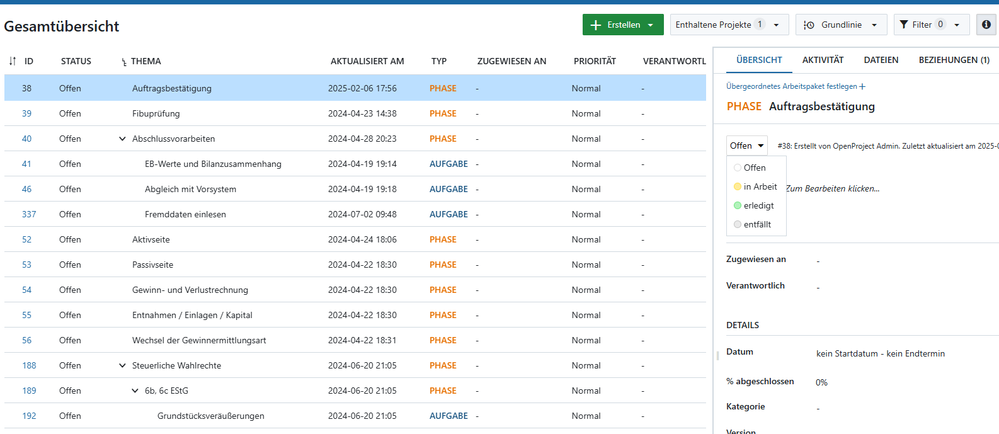Open the Enthaltene Projekte dropdown

tap(729, 25)
